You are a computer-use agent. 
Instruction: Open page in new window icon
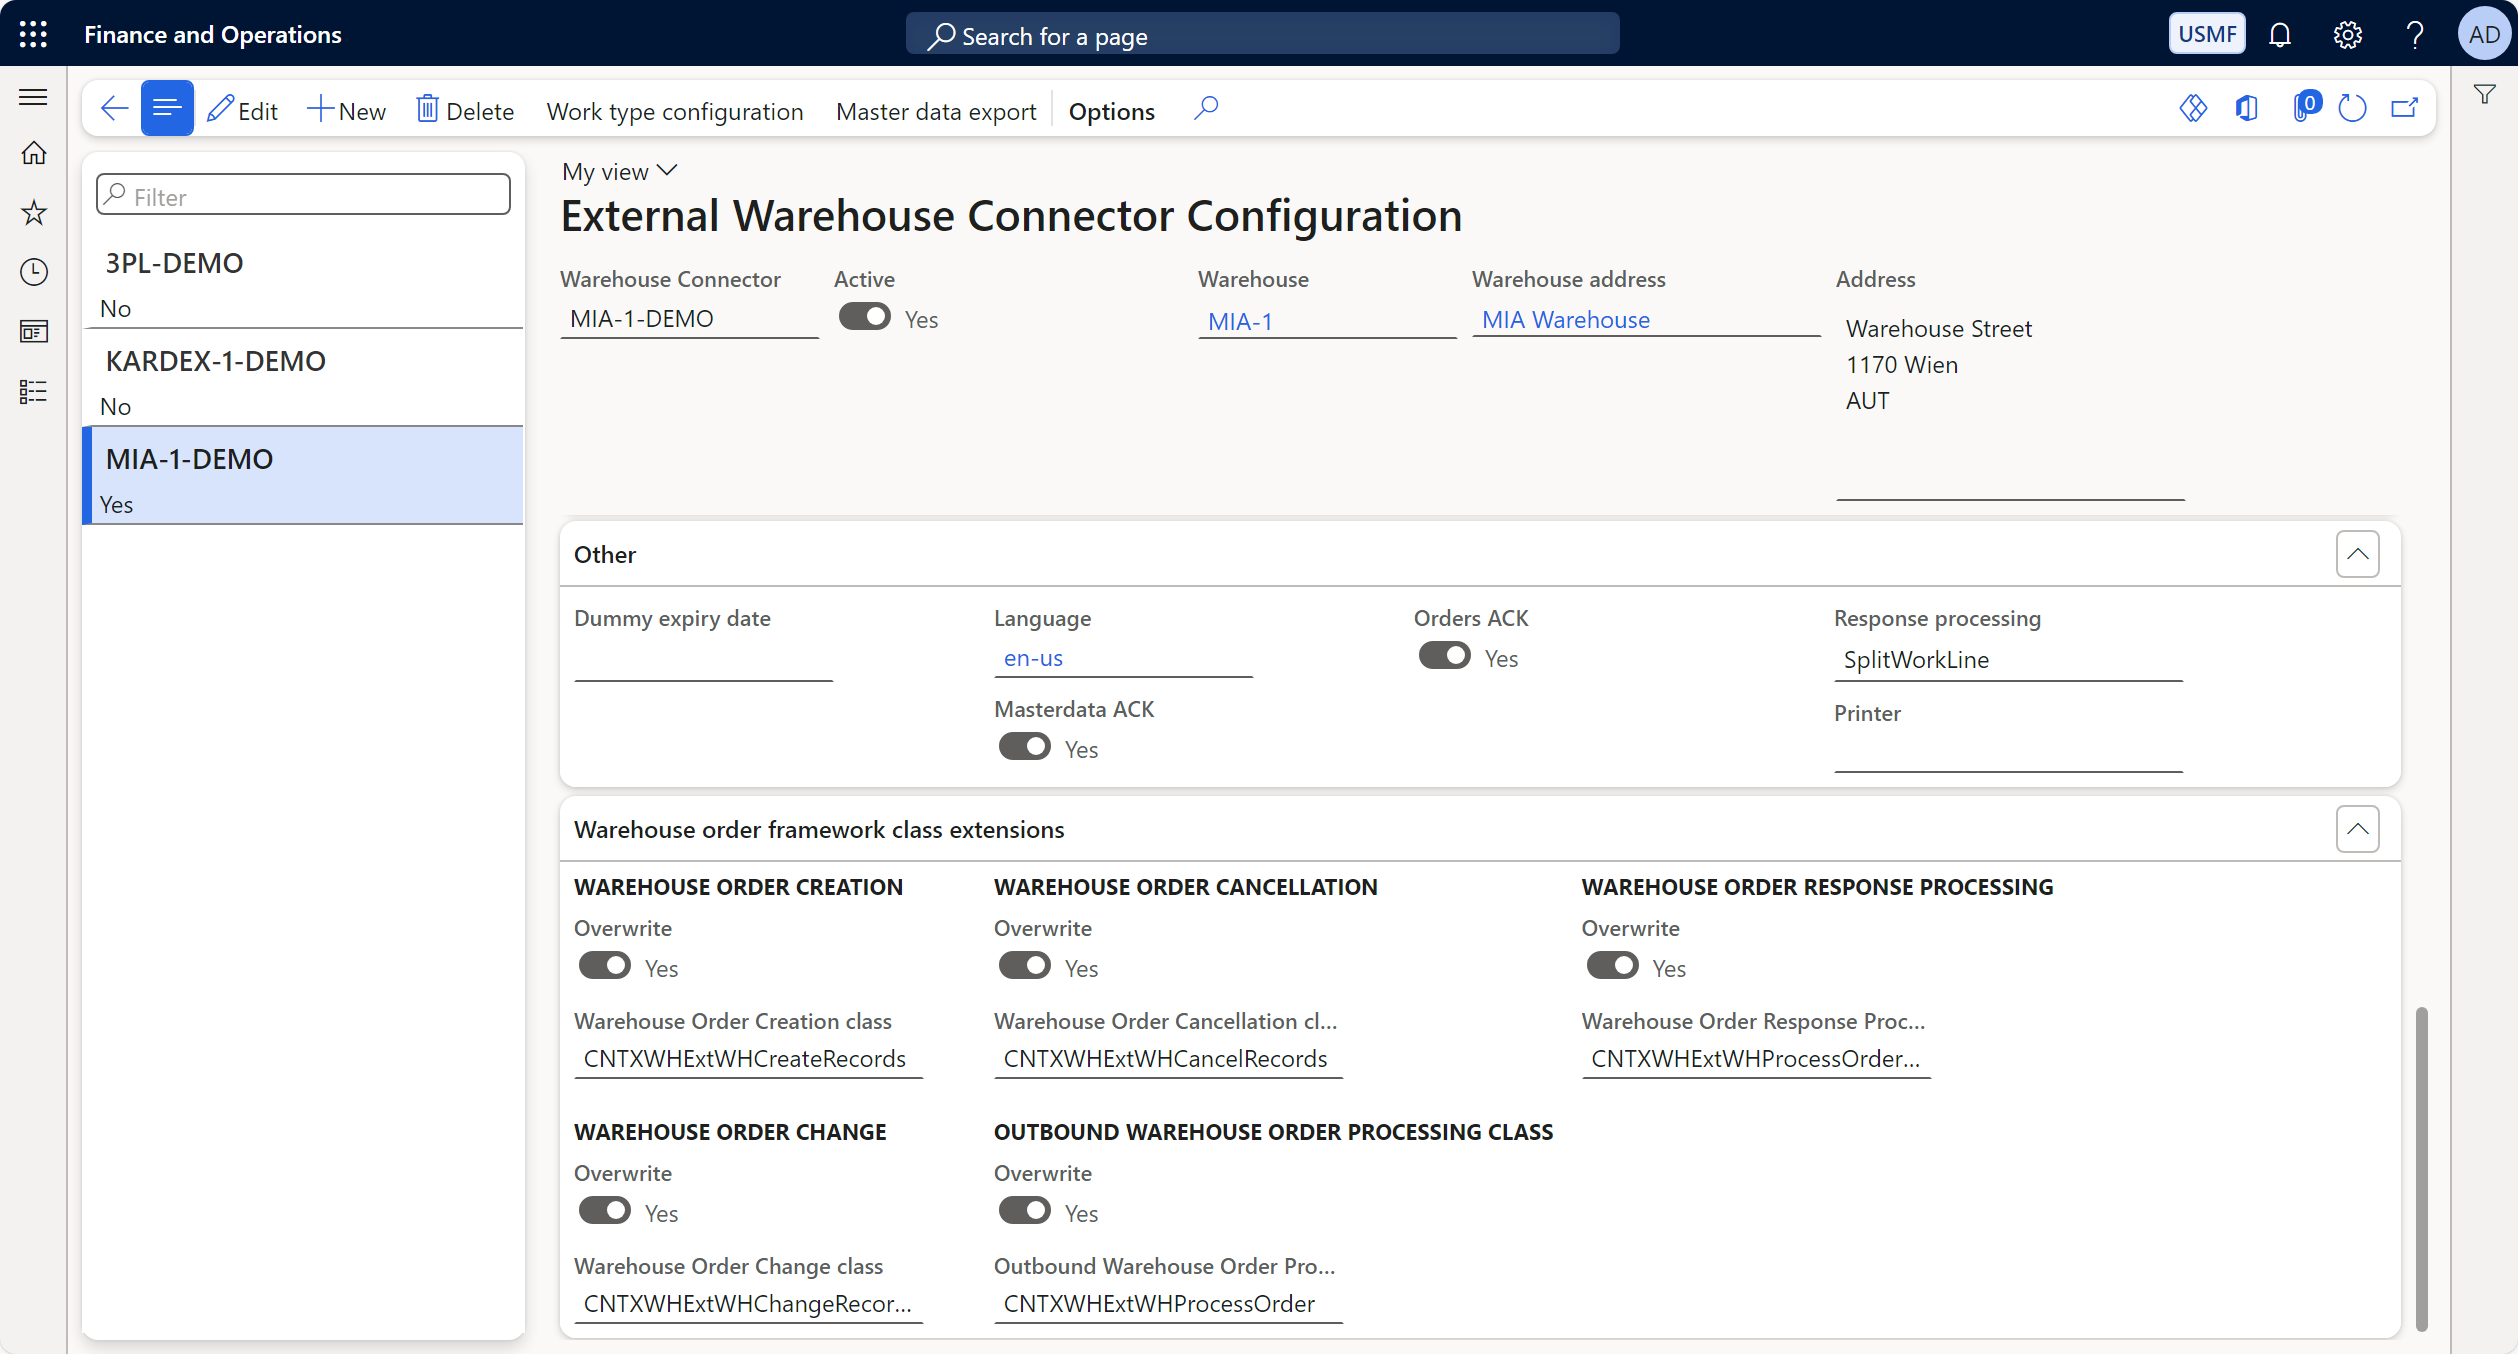point(2405,109)
